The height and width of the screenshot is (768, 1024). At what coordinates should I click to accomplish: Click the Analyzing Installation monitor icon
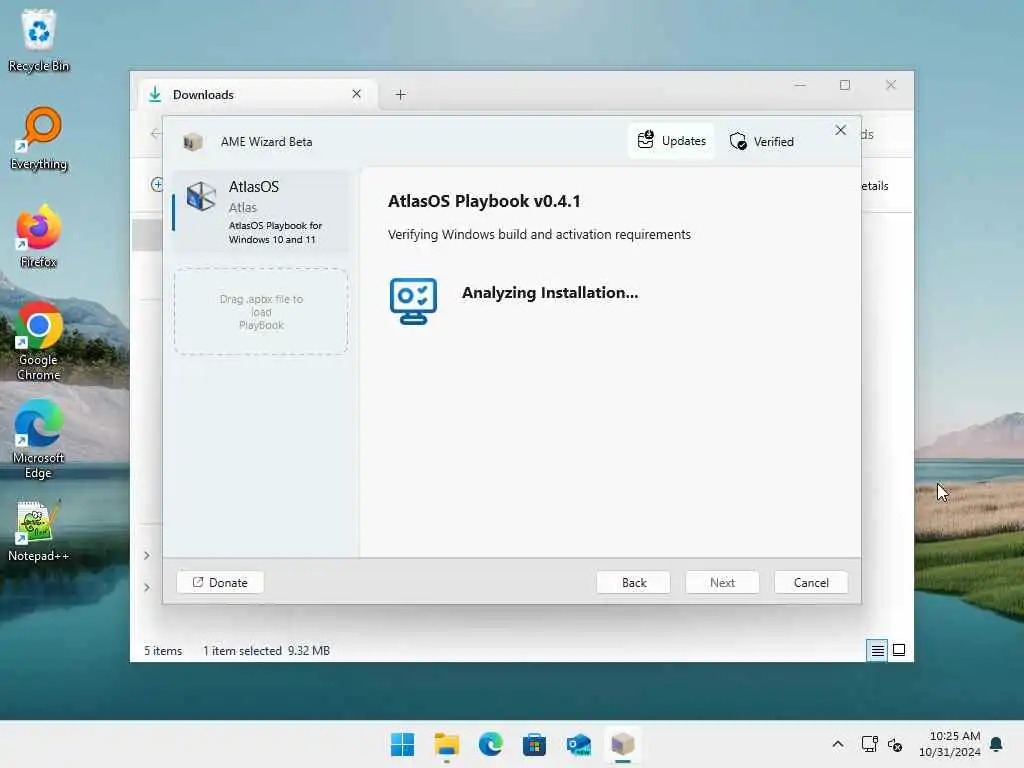point(413,301)
